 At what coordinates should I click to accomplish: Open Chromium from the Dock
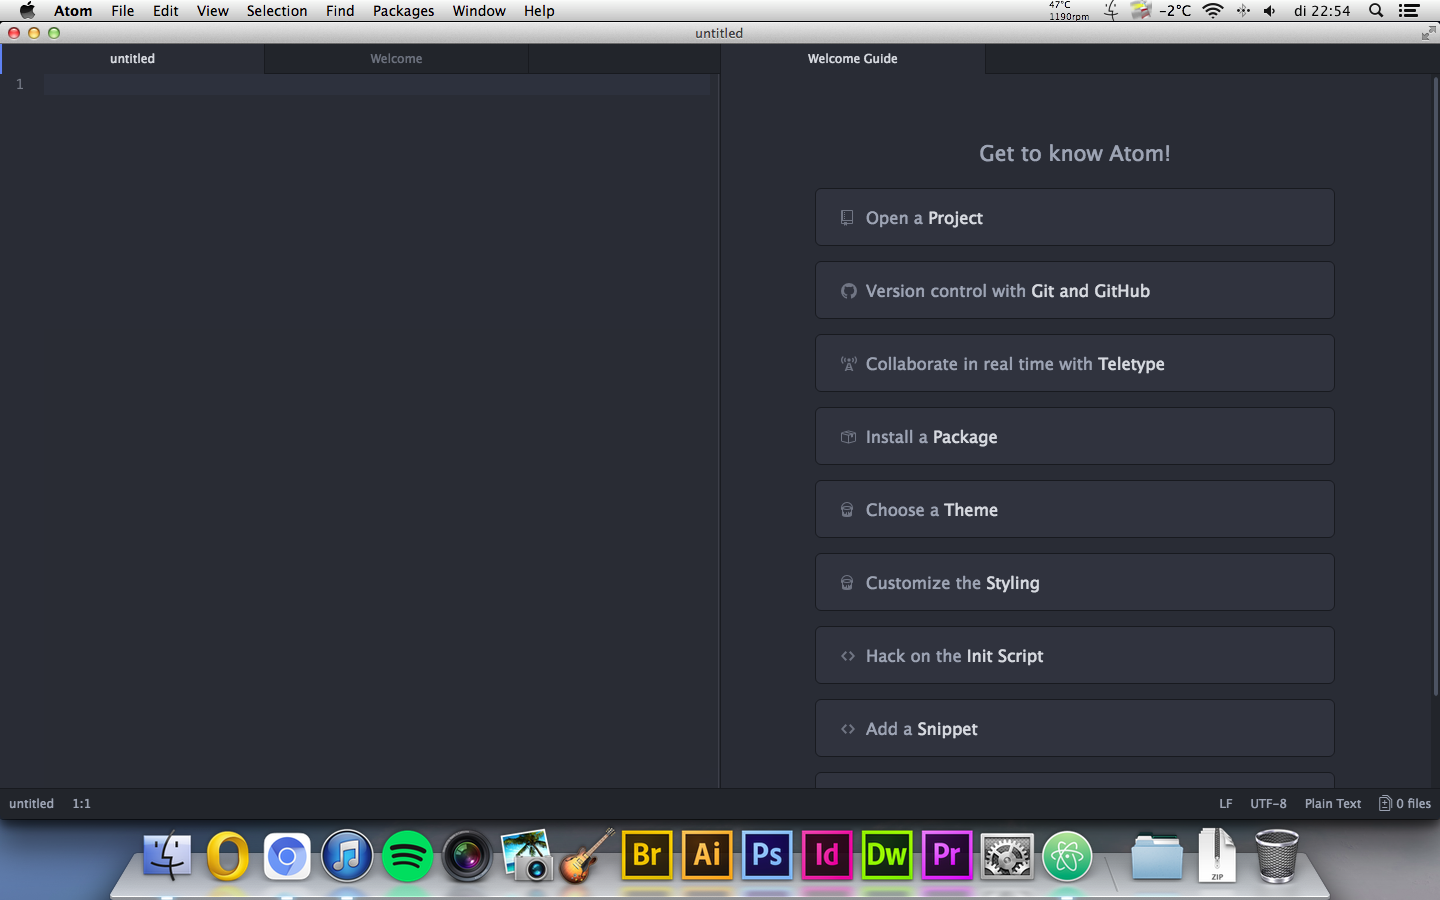click(287, 856)
